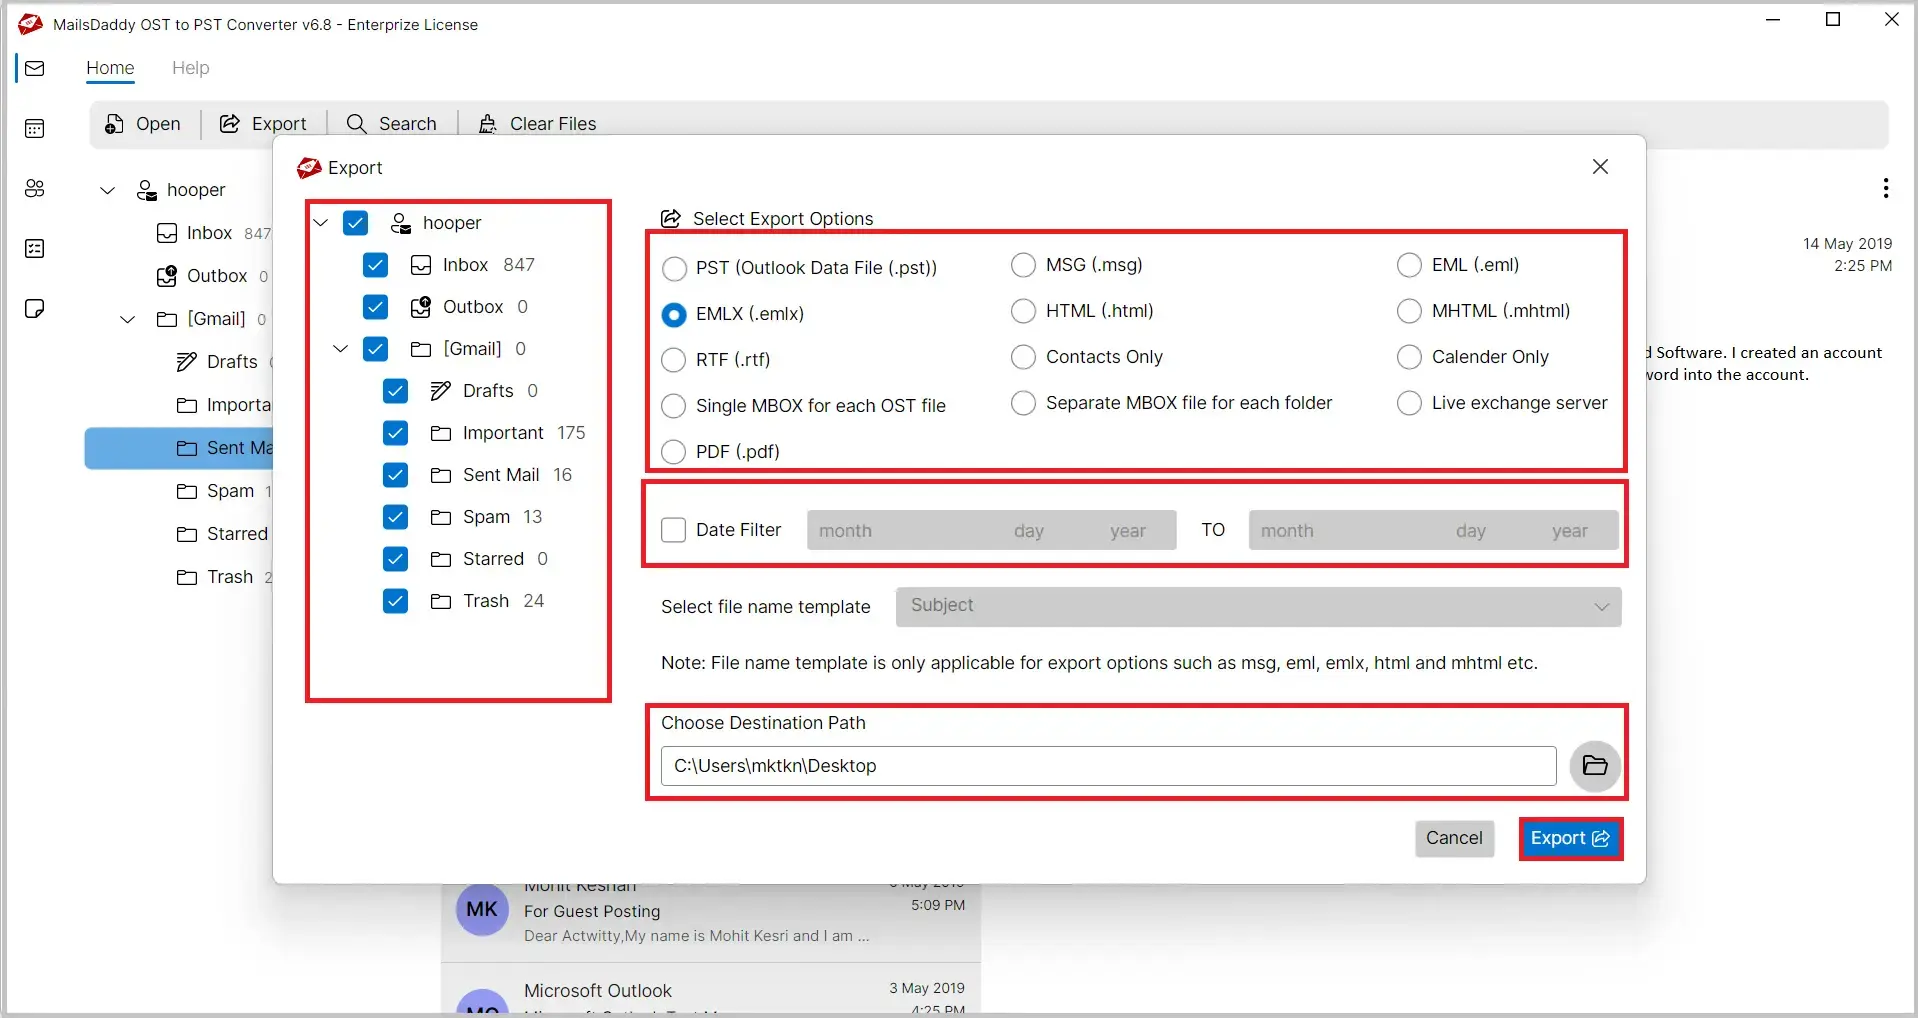The image size is (1918, 1018).
Task: Click the destination path input field
Action: pos(1108,766)
